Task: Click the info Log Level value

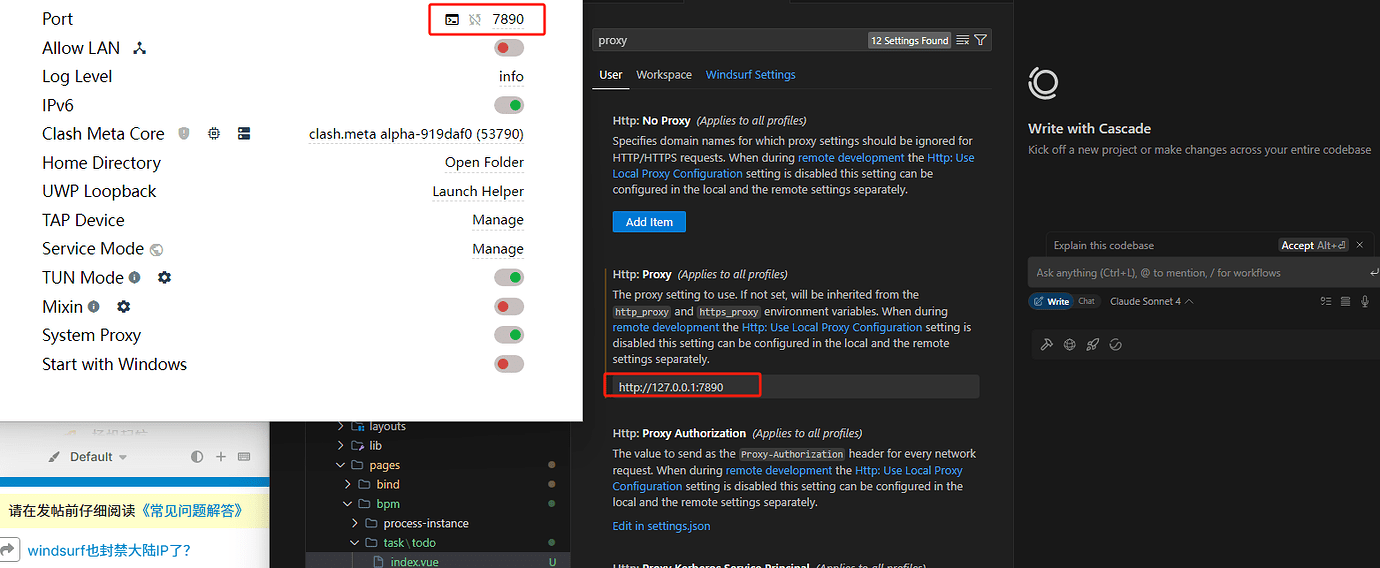Action: tap(511, 76)
